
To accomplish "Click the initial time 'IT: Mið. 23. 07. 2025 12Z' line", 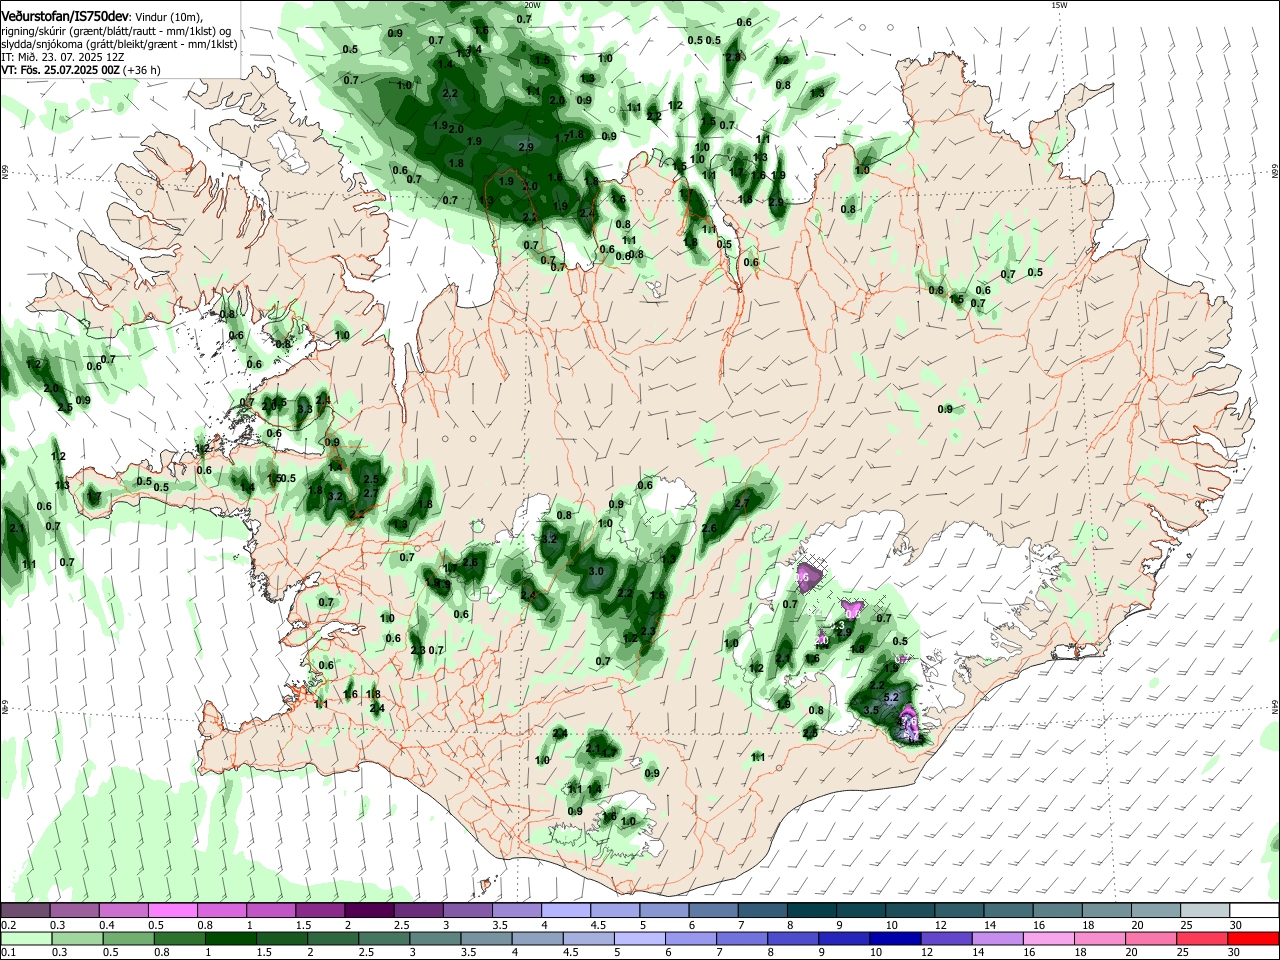I will tap(63, 57).
